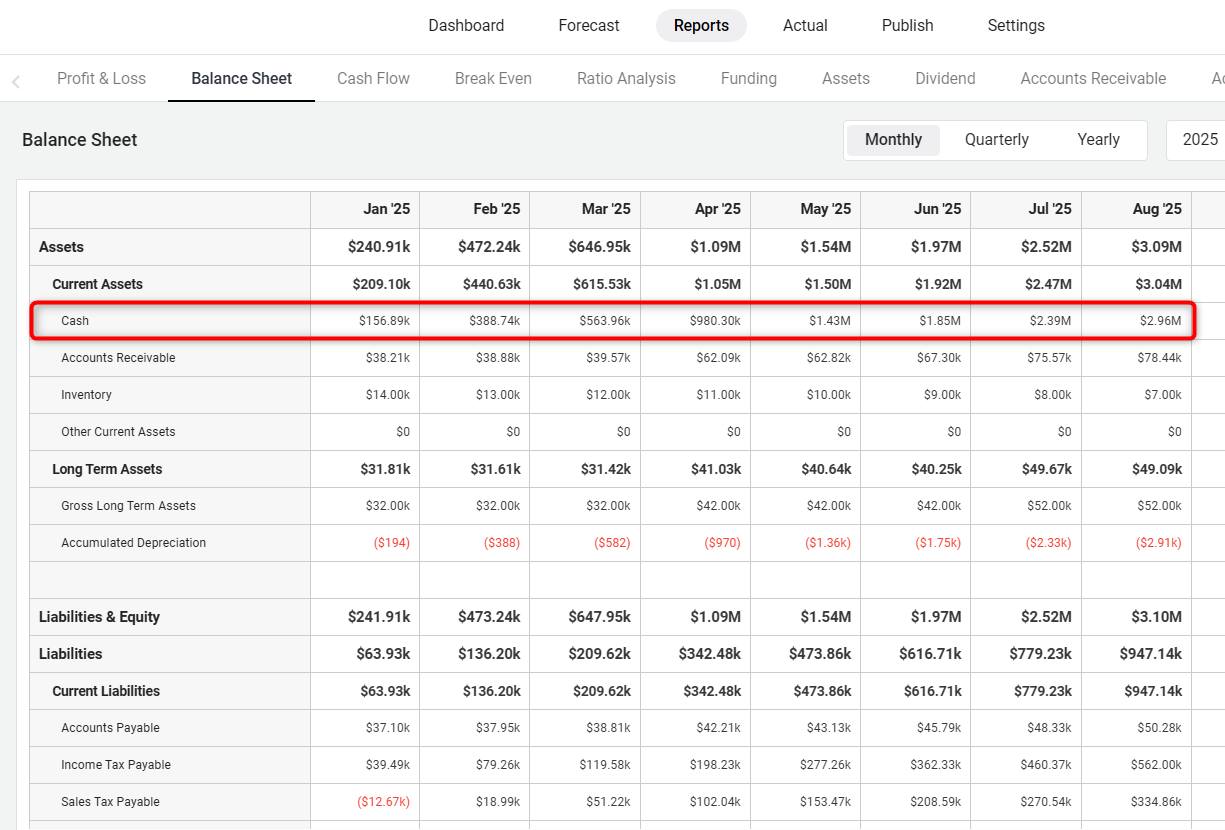
Task: Click the Cash row label
Action: [75, 321]
